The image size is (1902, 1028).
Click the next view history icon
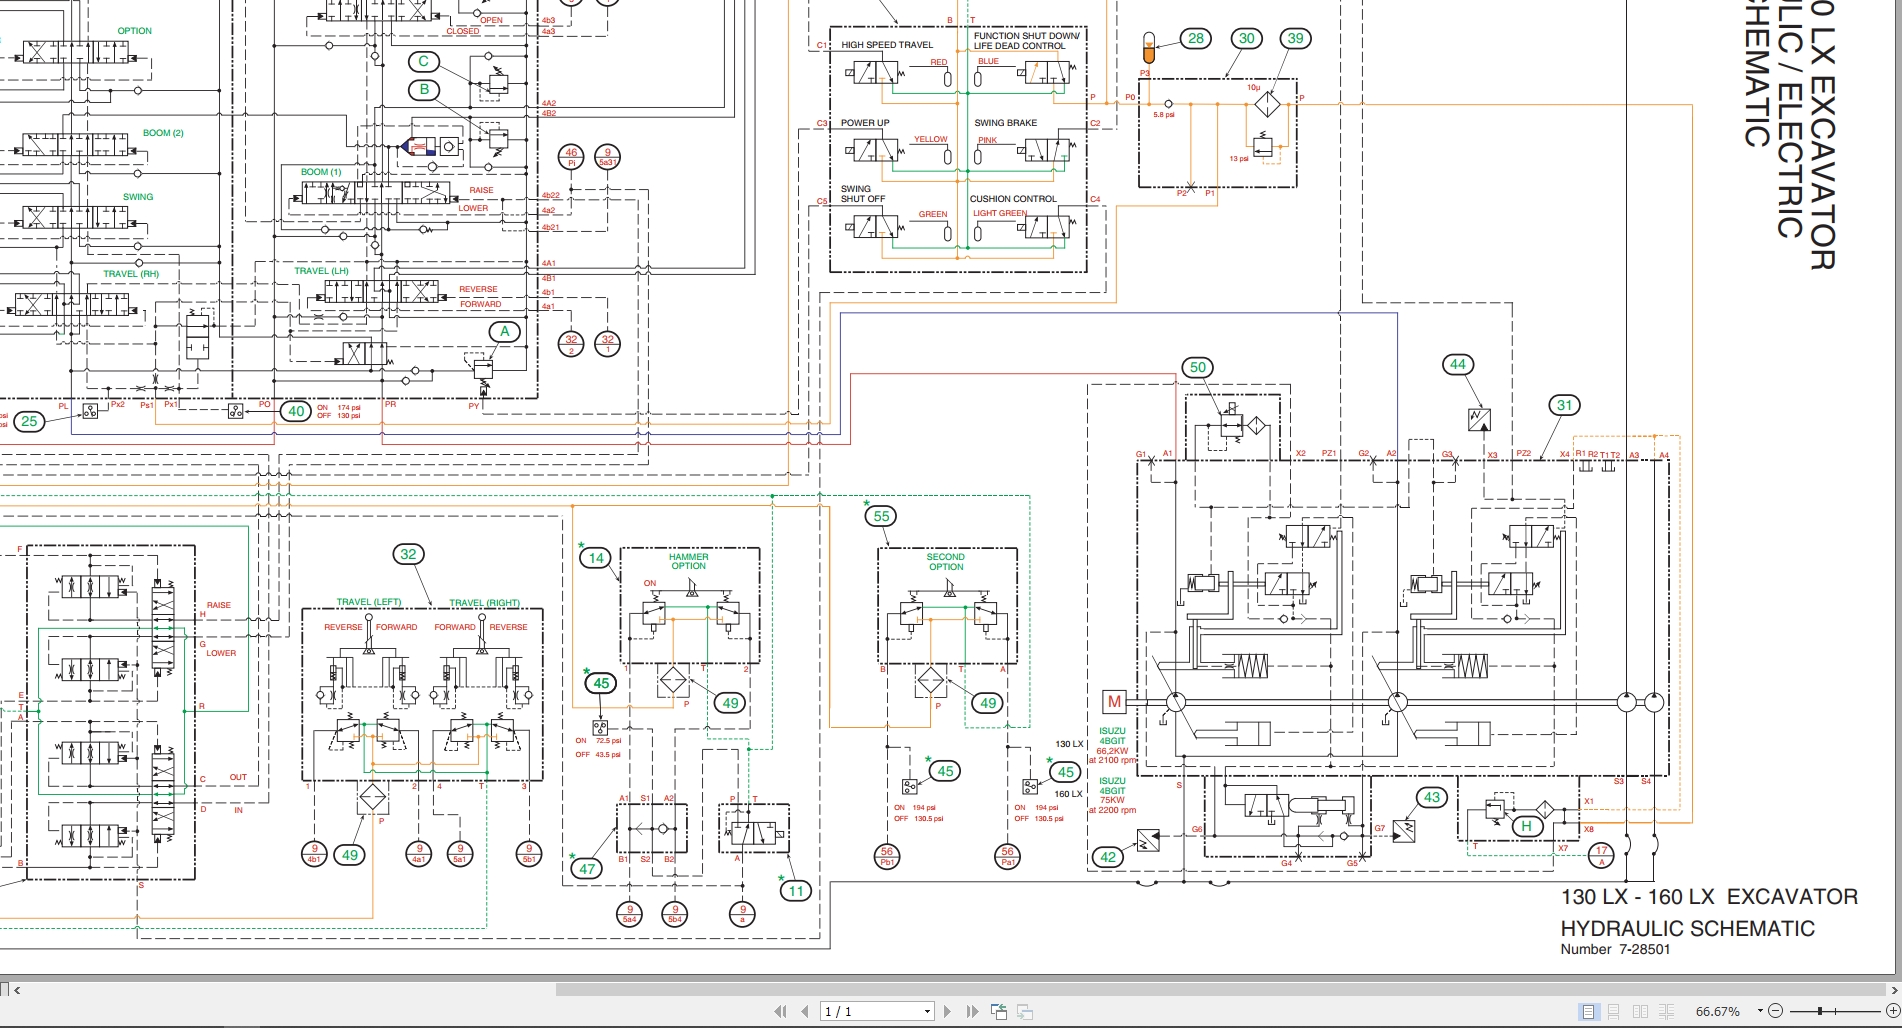click(1026, 1011)
